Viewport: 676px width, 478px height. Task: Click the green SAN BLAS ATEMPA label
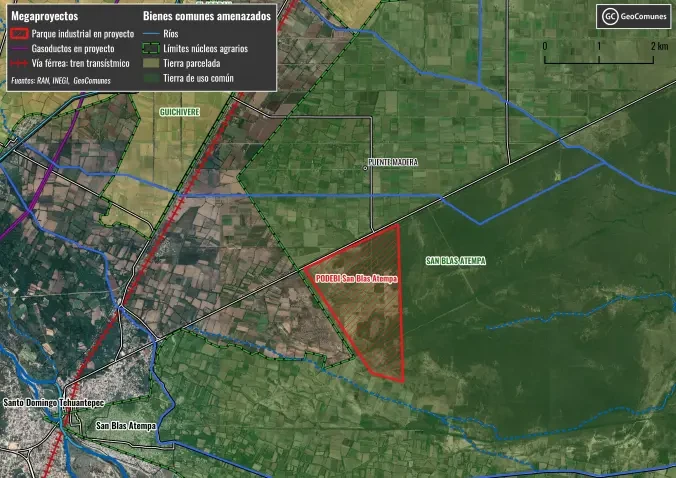click(x=455, y=261)
